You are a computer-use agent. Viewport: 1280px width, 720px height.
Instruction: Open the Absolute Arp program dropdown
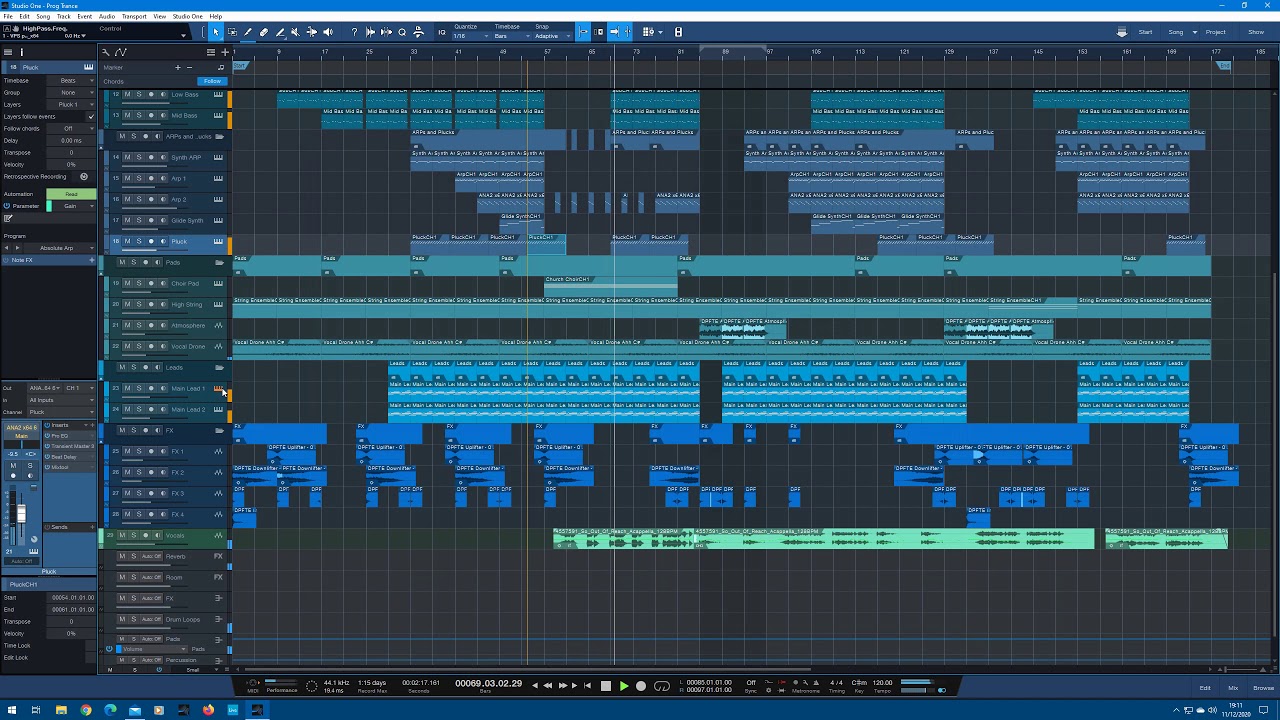pyautogui.click(x=62, y=248)
